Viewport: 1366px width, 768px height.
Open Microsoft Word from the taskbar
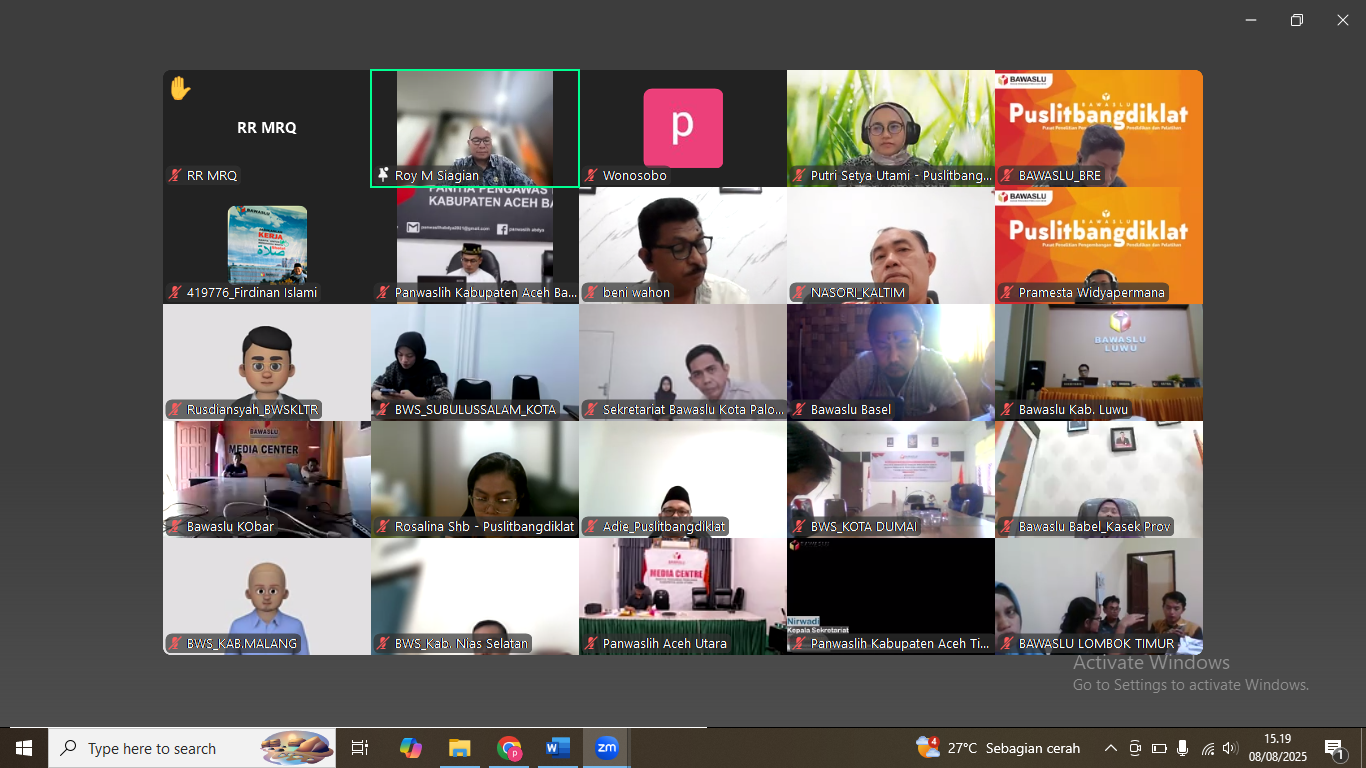click(557, 748)
